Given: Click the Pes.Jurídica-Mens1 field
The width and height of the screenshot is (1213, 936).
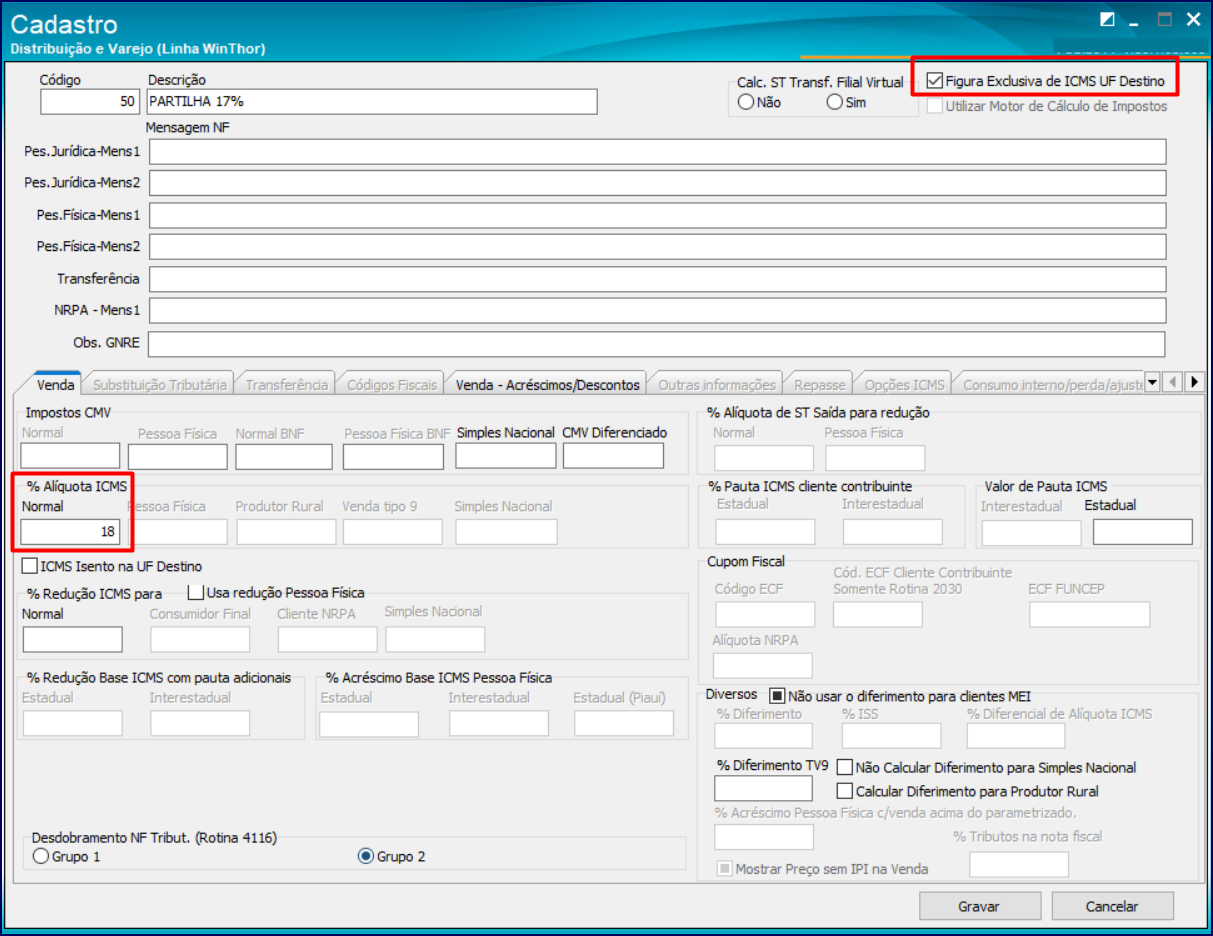Looking at the screenshot, I should (657, 152).
